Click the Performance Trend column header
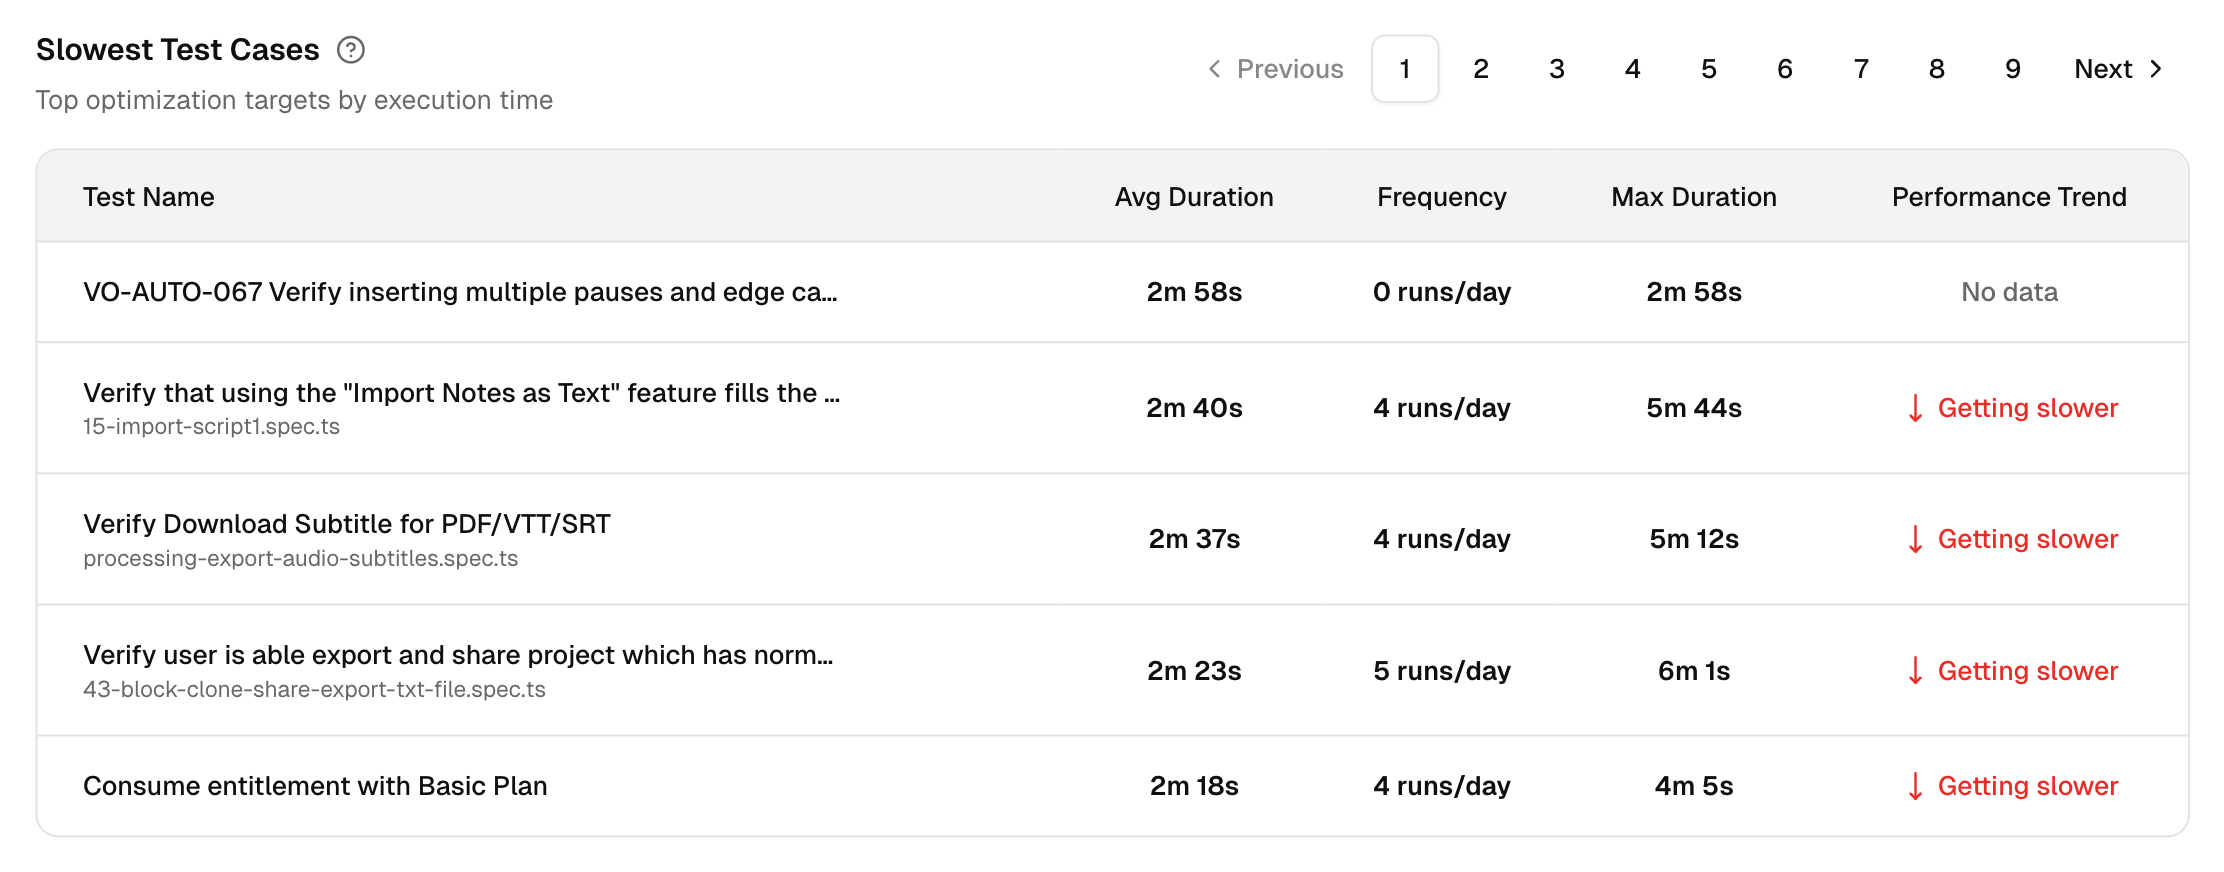 coord(2009,197)
